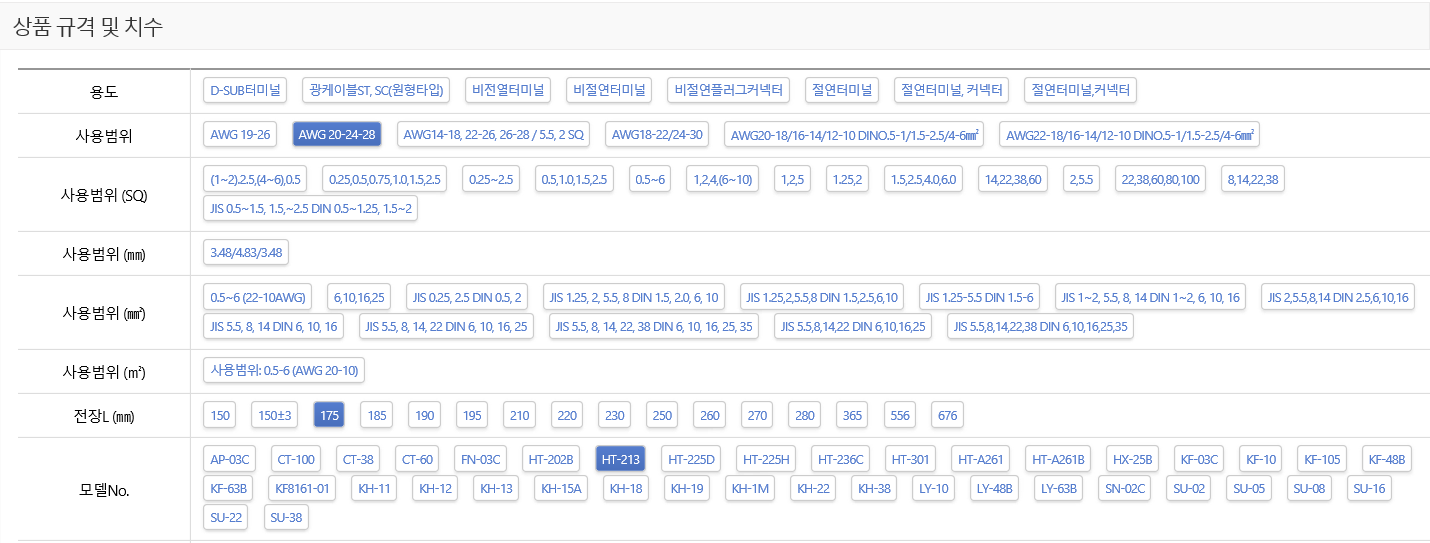The image size is (1430, 543).
Task: Choose SQ range 0.5~6
Action: pyautogui.click(x=651, y=180)
